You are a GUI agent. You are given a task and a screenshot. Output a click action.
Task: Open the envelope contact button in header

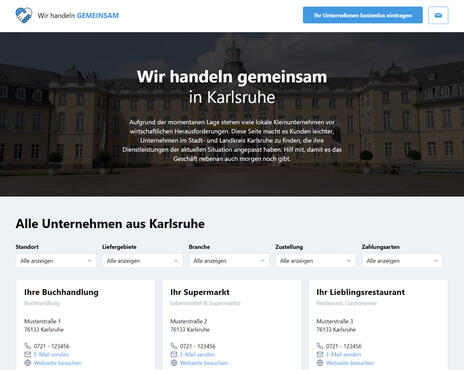click(438, 15)
